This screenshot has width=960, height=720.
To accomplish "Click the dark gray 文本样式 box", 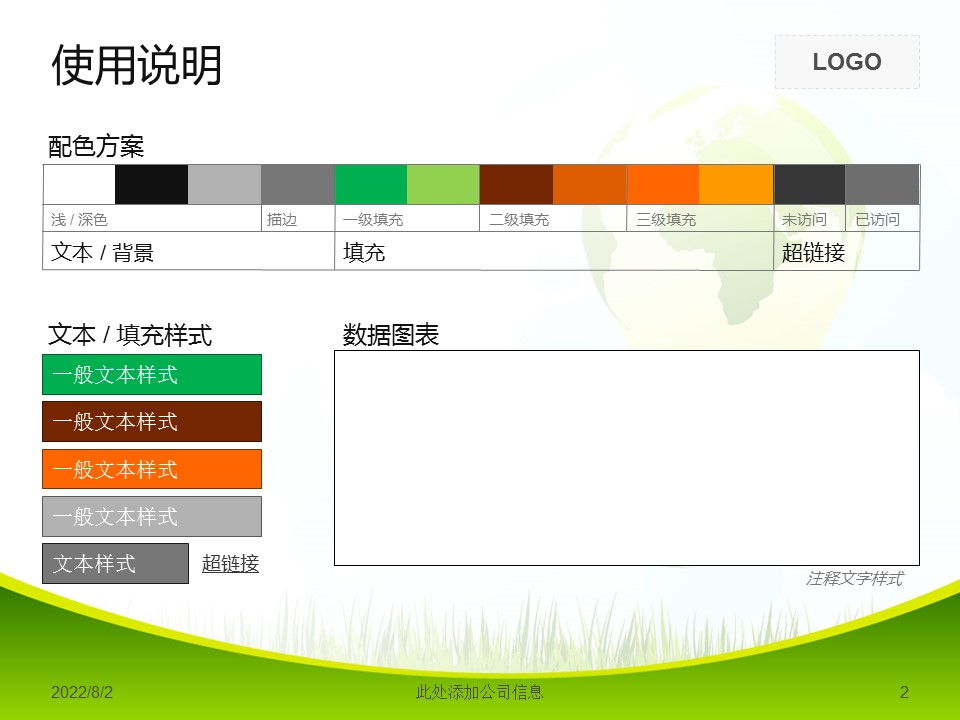I will [115, 563].
